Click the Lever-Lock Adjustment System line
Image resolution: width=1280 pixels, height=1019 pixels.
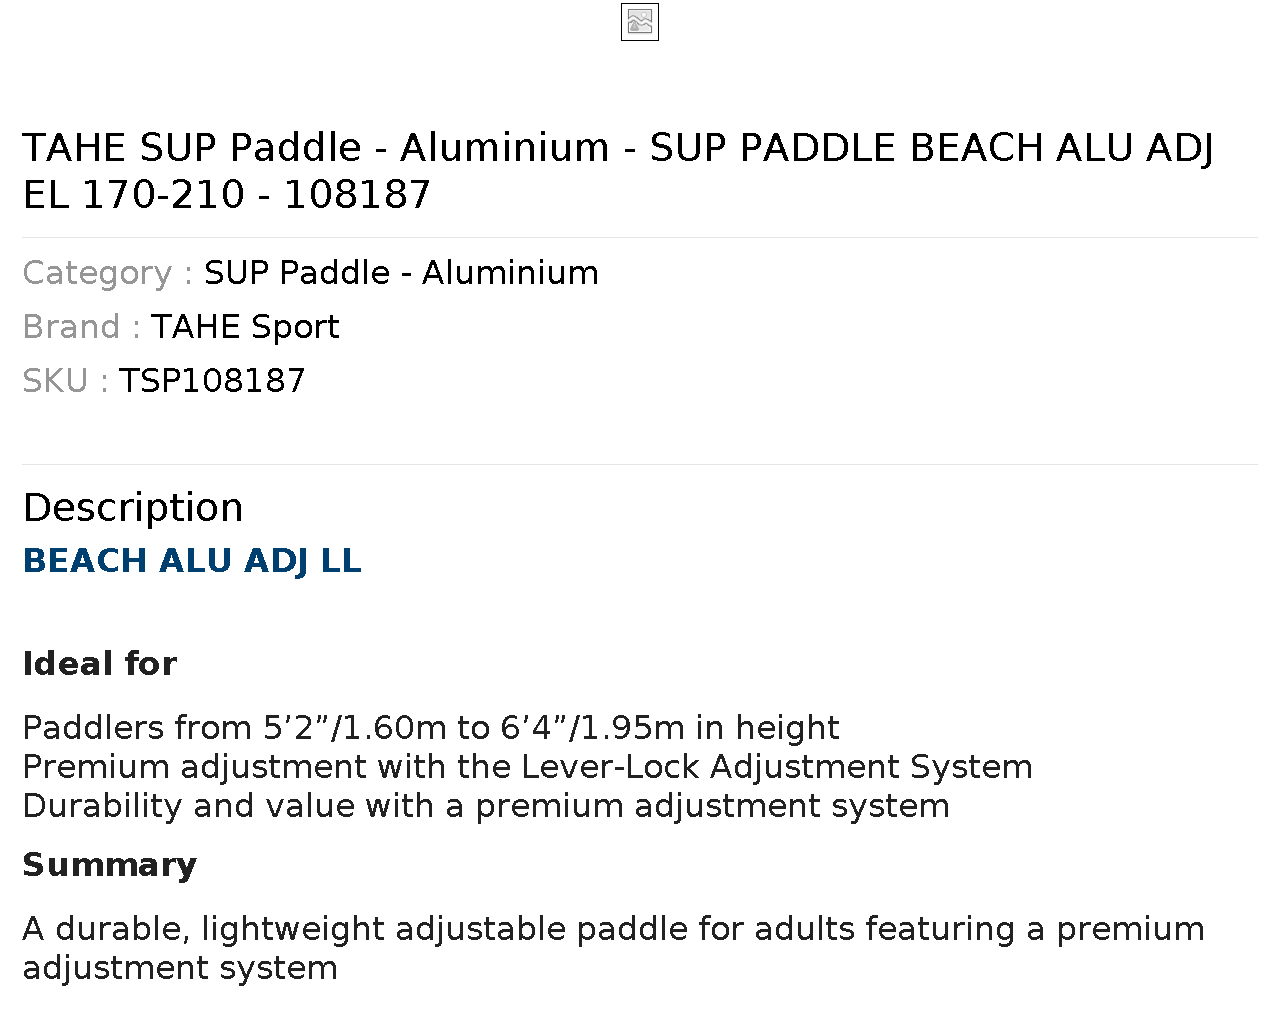tap(527, 767)
